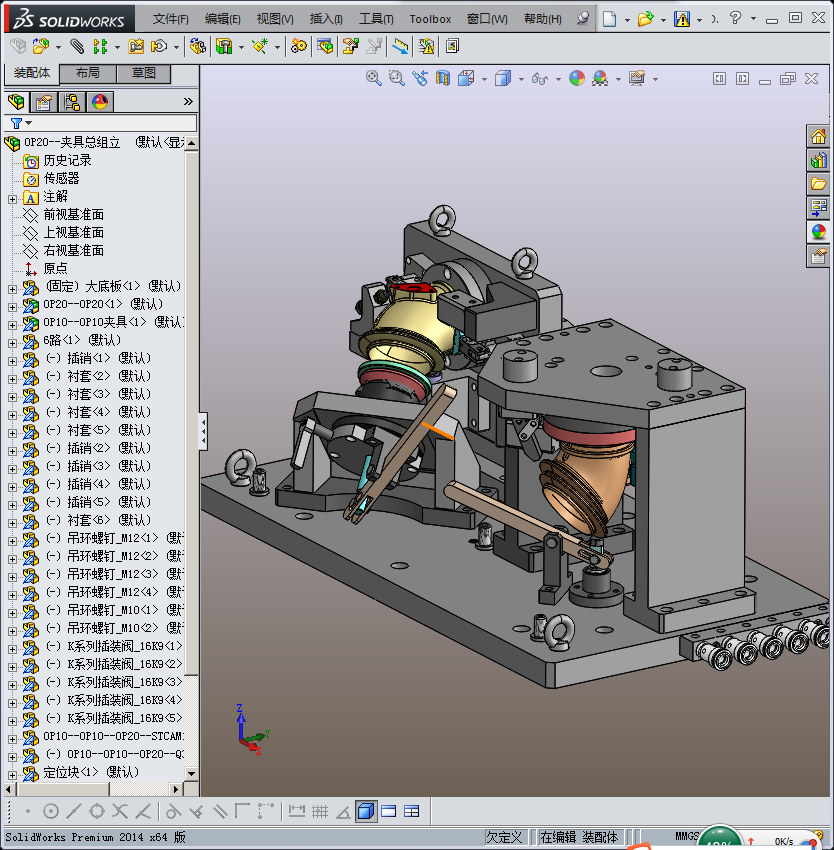
Task: Expand the 大底板<1> component node
Action: coord(12,287)
